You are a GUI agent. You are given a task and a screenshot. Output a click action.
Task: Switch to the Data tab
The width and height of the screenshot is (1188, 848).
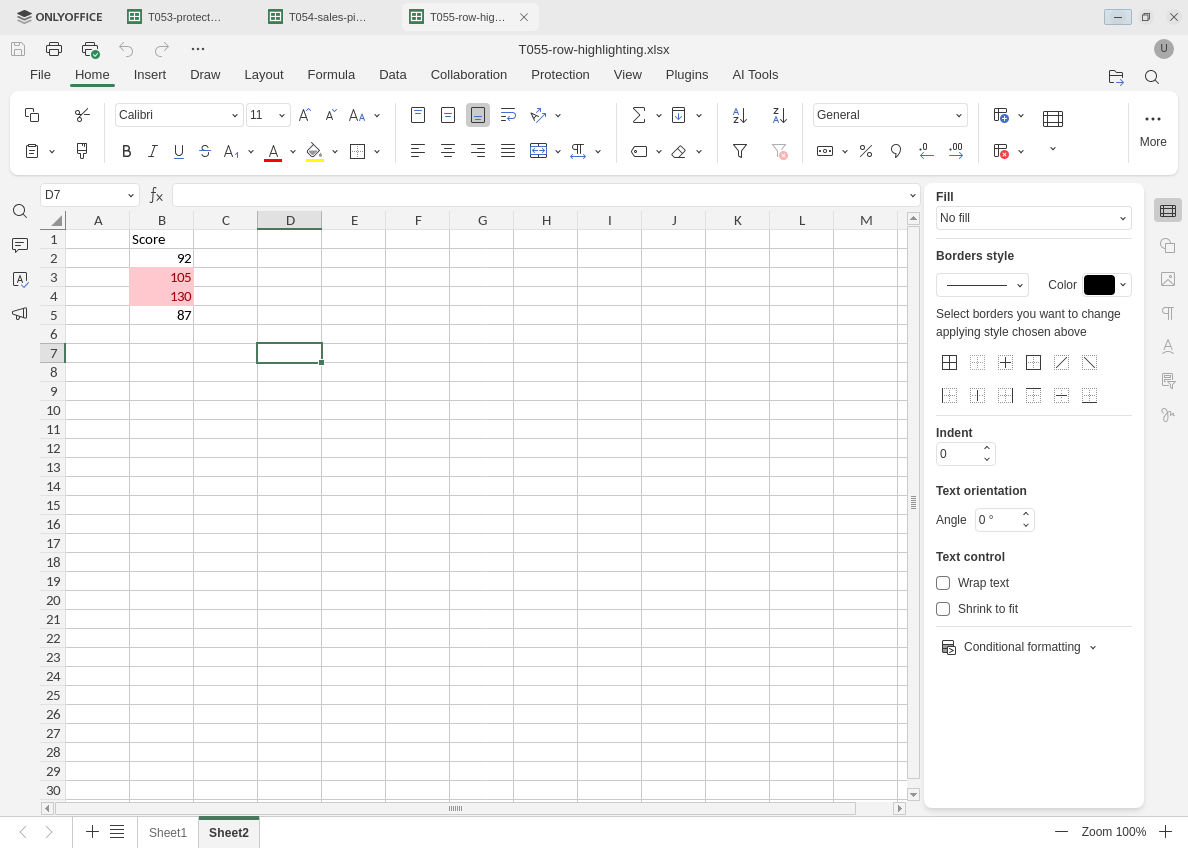[392, 75]
